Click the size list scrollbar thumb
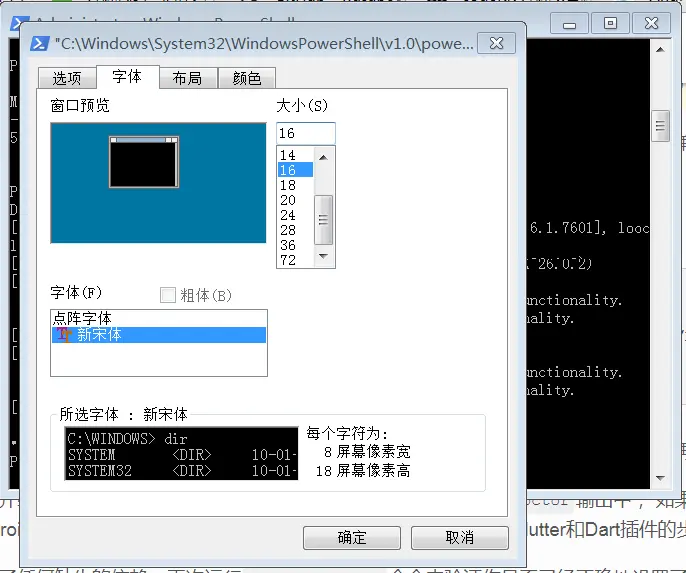 click(x=323, y=220)
